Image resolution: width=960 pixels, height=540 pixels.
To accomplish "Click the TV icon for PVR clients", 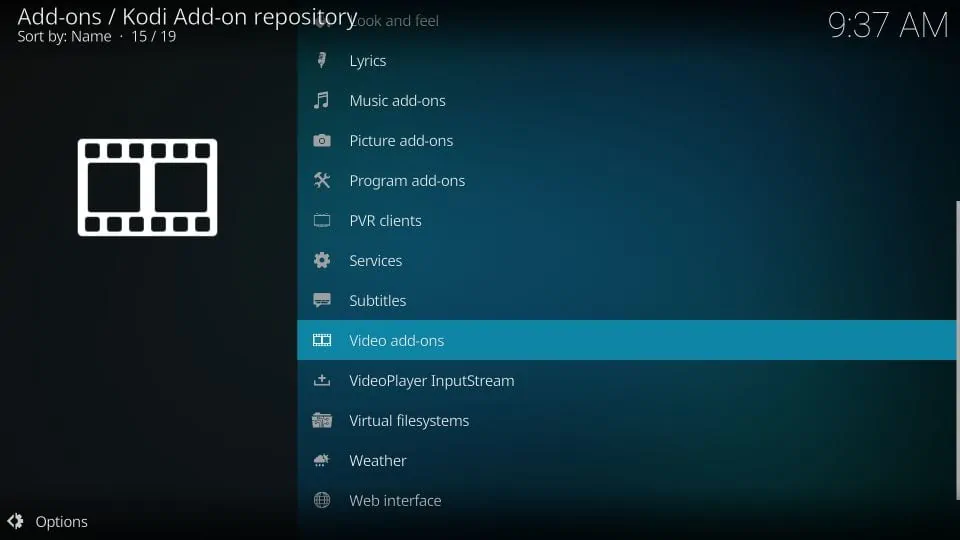I will coord(321,220).
